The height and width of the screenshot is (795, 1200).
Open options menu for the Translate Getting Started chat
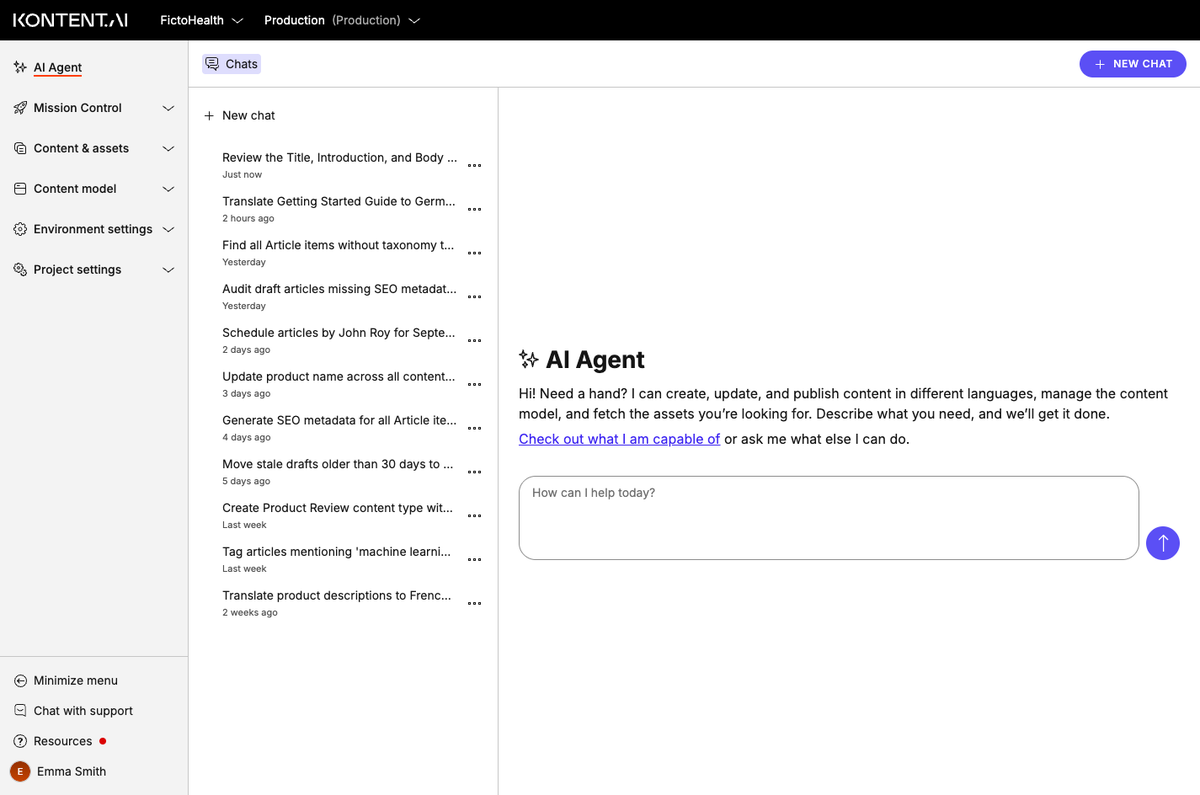tap(474, 209)
